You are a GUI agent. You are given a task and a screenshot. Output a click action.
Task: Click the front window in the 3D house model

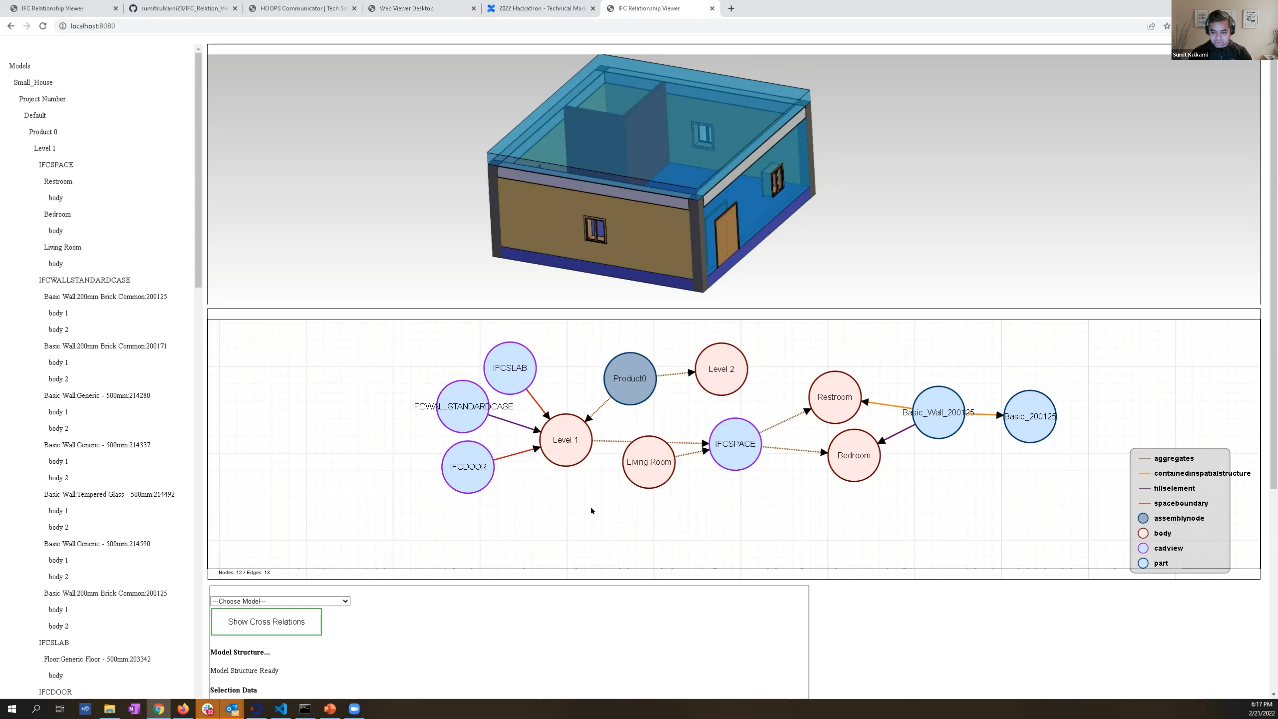pyautogui.click(x=595, y=230)
